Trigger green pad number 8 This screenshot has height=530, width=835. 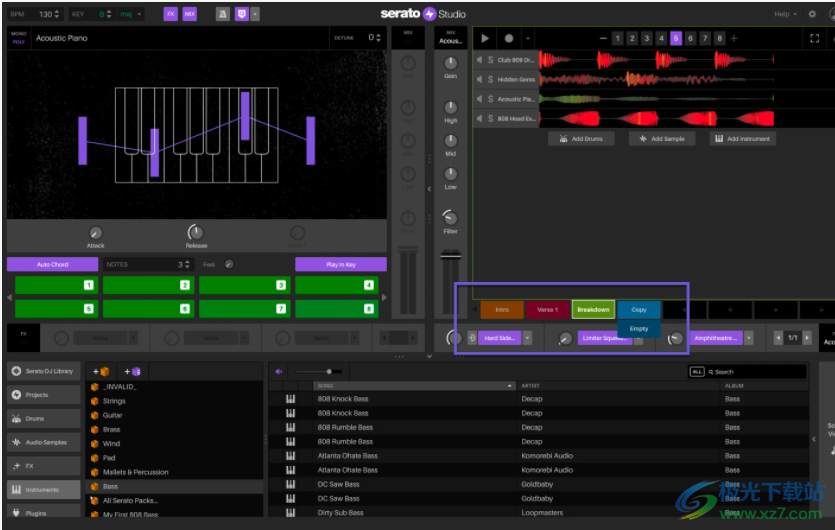pos(337,309)
